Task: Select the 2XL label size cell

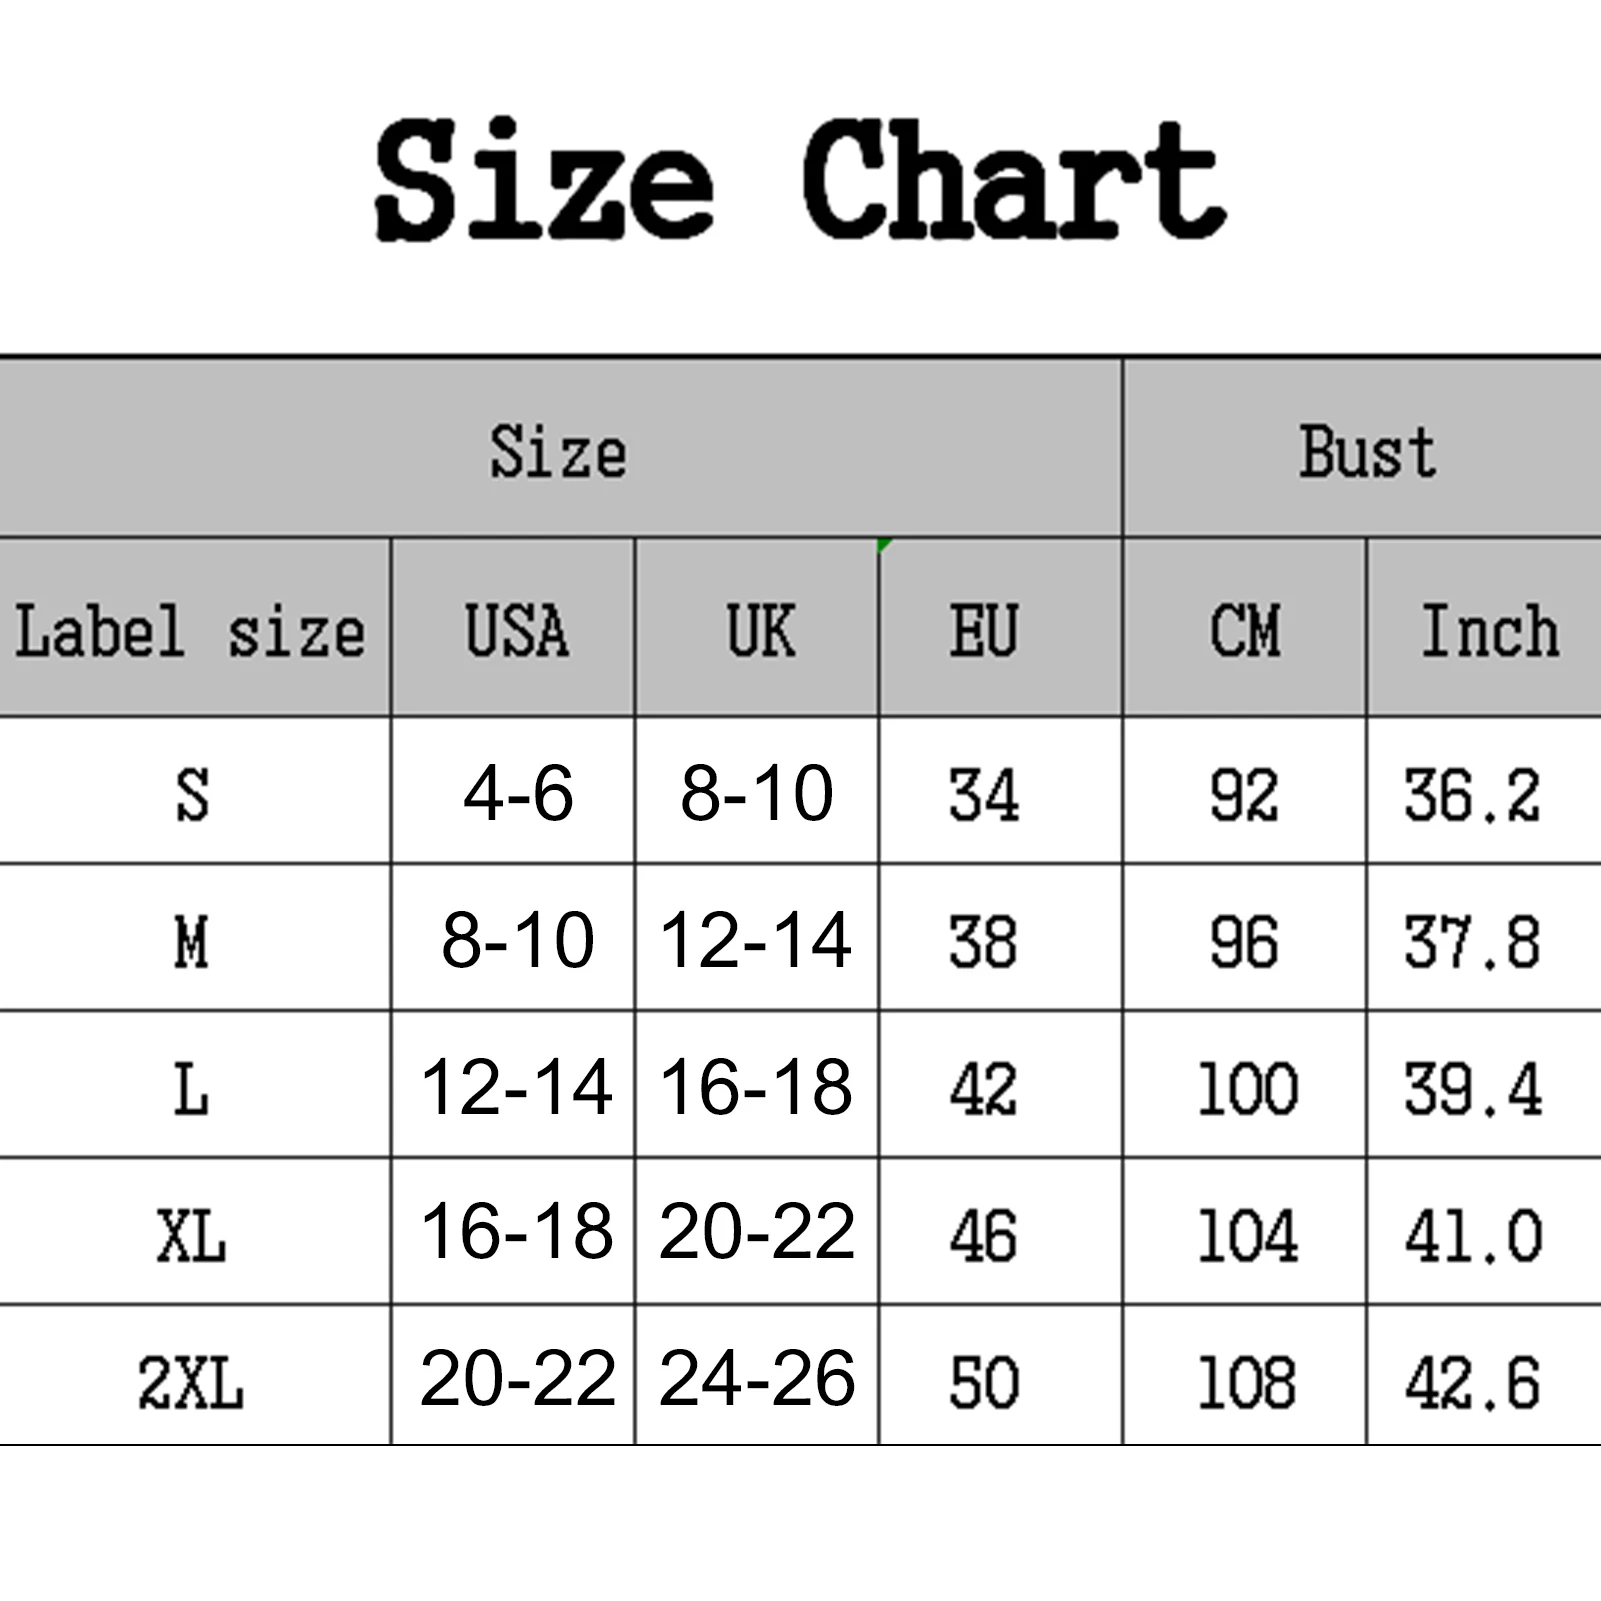Action: tap(191, 1382)
